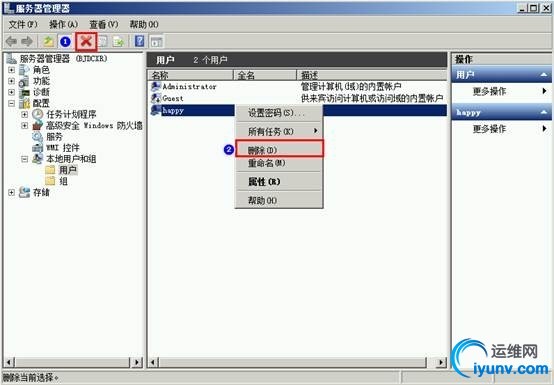The width and height of the screenshot is (554, 385).
Task: Choose 删除(D) in context menu
Action: 279,149
